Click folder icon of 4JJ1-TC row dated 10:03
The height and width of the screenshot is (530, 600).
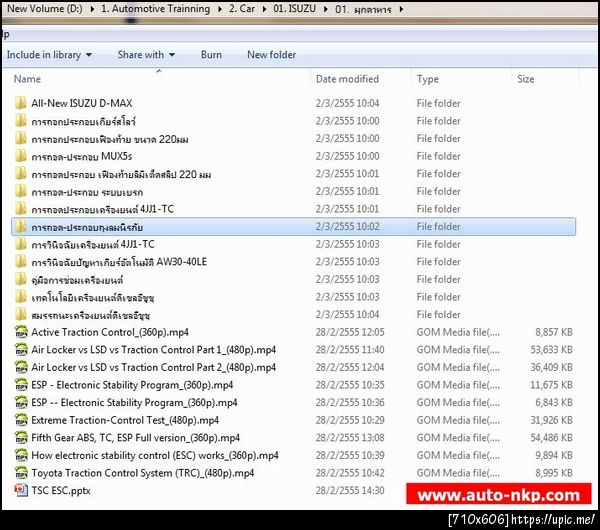click(21, 244)
